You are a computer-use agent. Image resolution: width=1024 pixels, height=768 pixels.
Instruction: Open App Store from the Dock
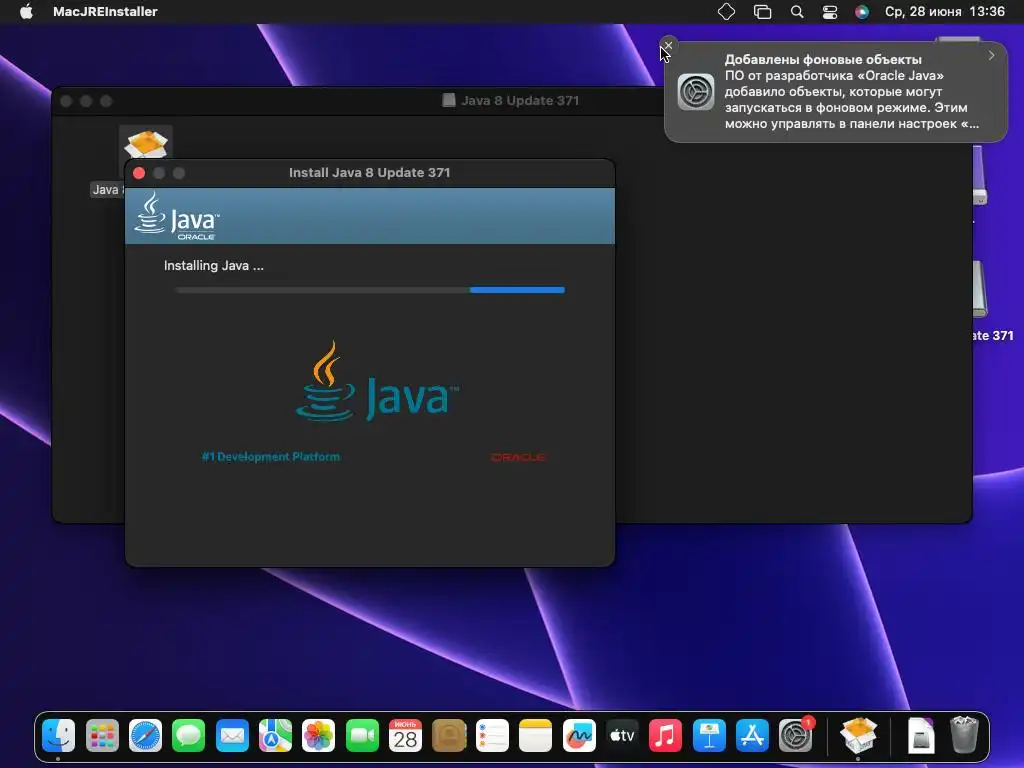click(752, 736)
